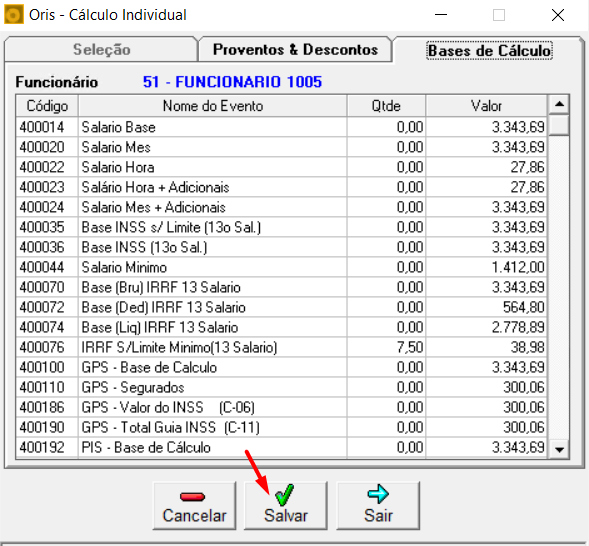Select Base INSS s/ Limite (13o Sal.) row
This screenshot has height=546, width=589.
point(282,227)
